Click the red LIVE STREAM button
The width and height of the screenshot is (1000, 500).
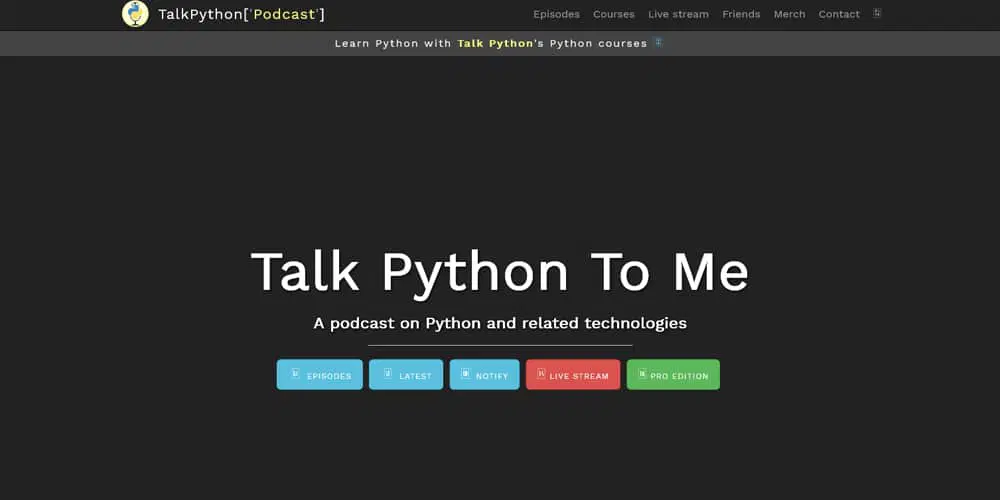[x=573, y=374]
